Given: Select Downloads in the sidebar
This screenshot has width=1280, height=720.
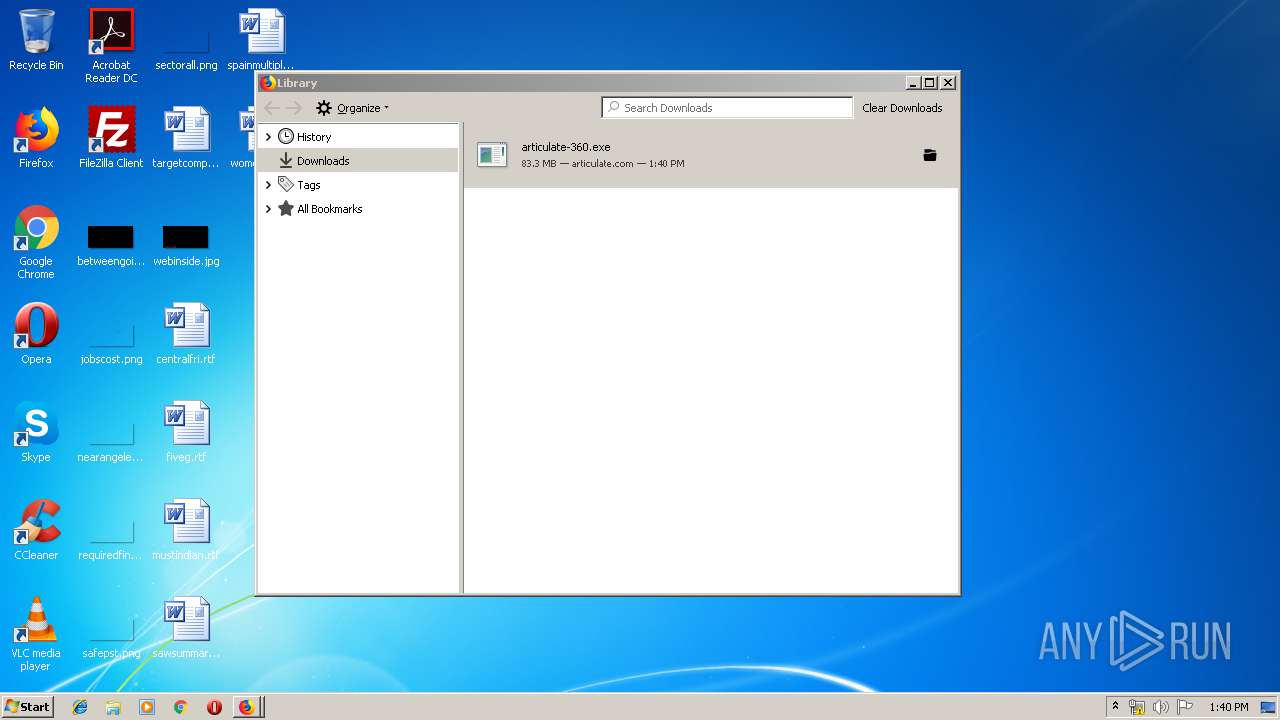Looking at the screenshot, I should [x=323, y=161].
